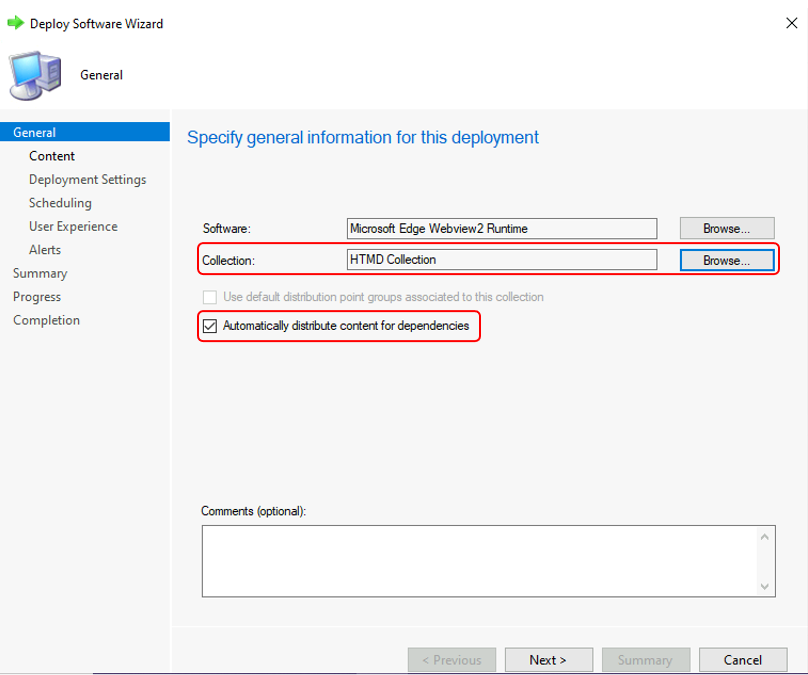Browse for target Collection

coord(727,260)
